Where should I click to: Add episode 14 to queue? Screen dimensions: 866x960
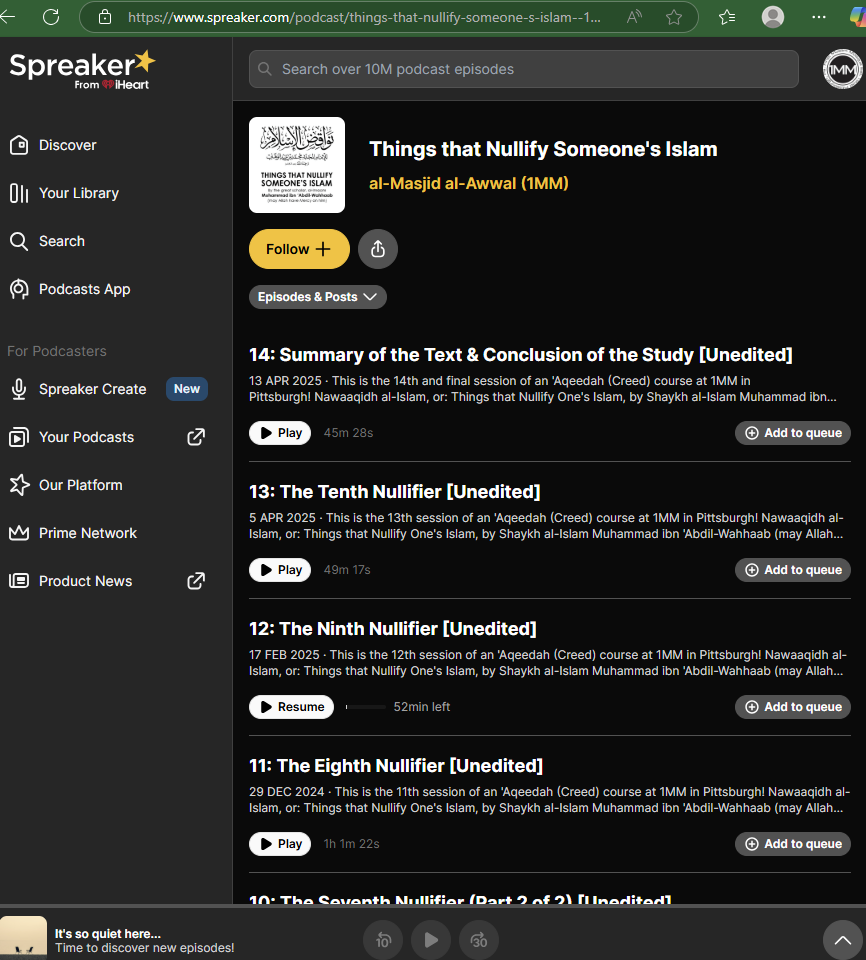tap(793, 433)
